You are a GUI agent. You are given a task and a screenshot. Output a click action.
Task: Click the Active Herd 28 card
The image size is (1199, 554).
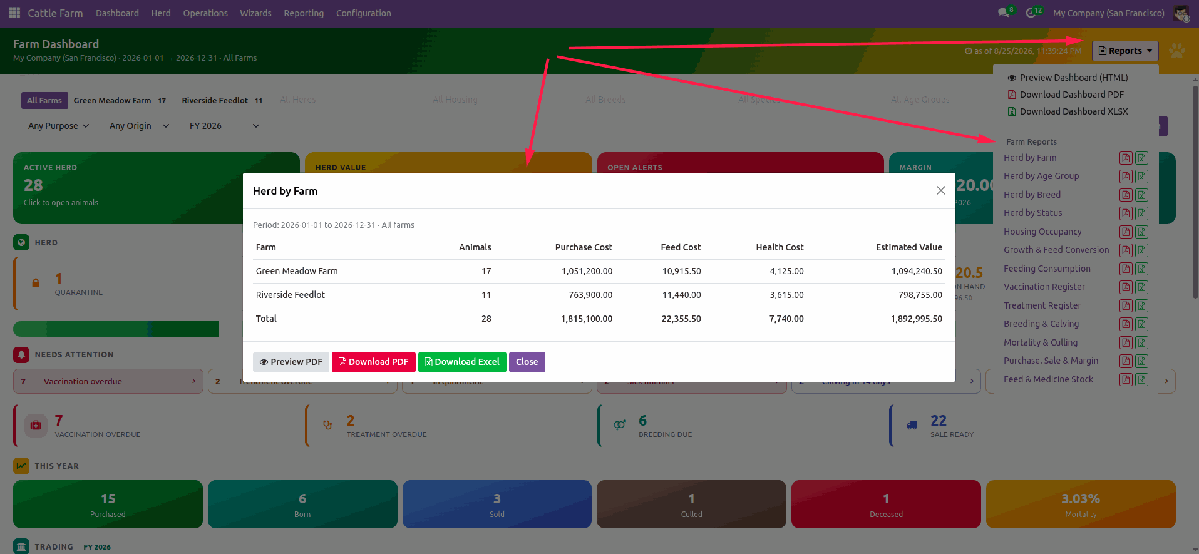pos(156,188)
